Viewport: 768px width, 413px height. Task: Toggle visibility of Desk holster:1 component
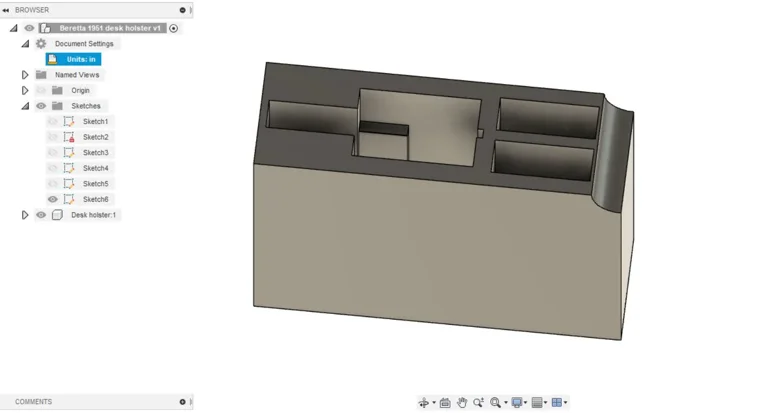tap(41, 215)
